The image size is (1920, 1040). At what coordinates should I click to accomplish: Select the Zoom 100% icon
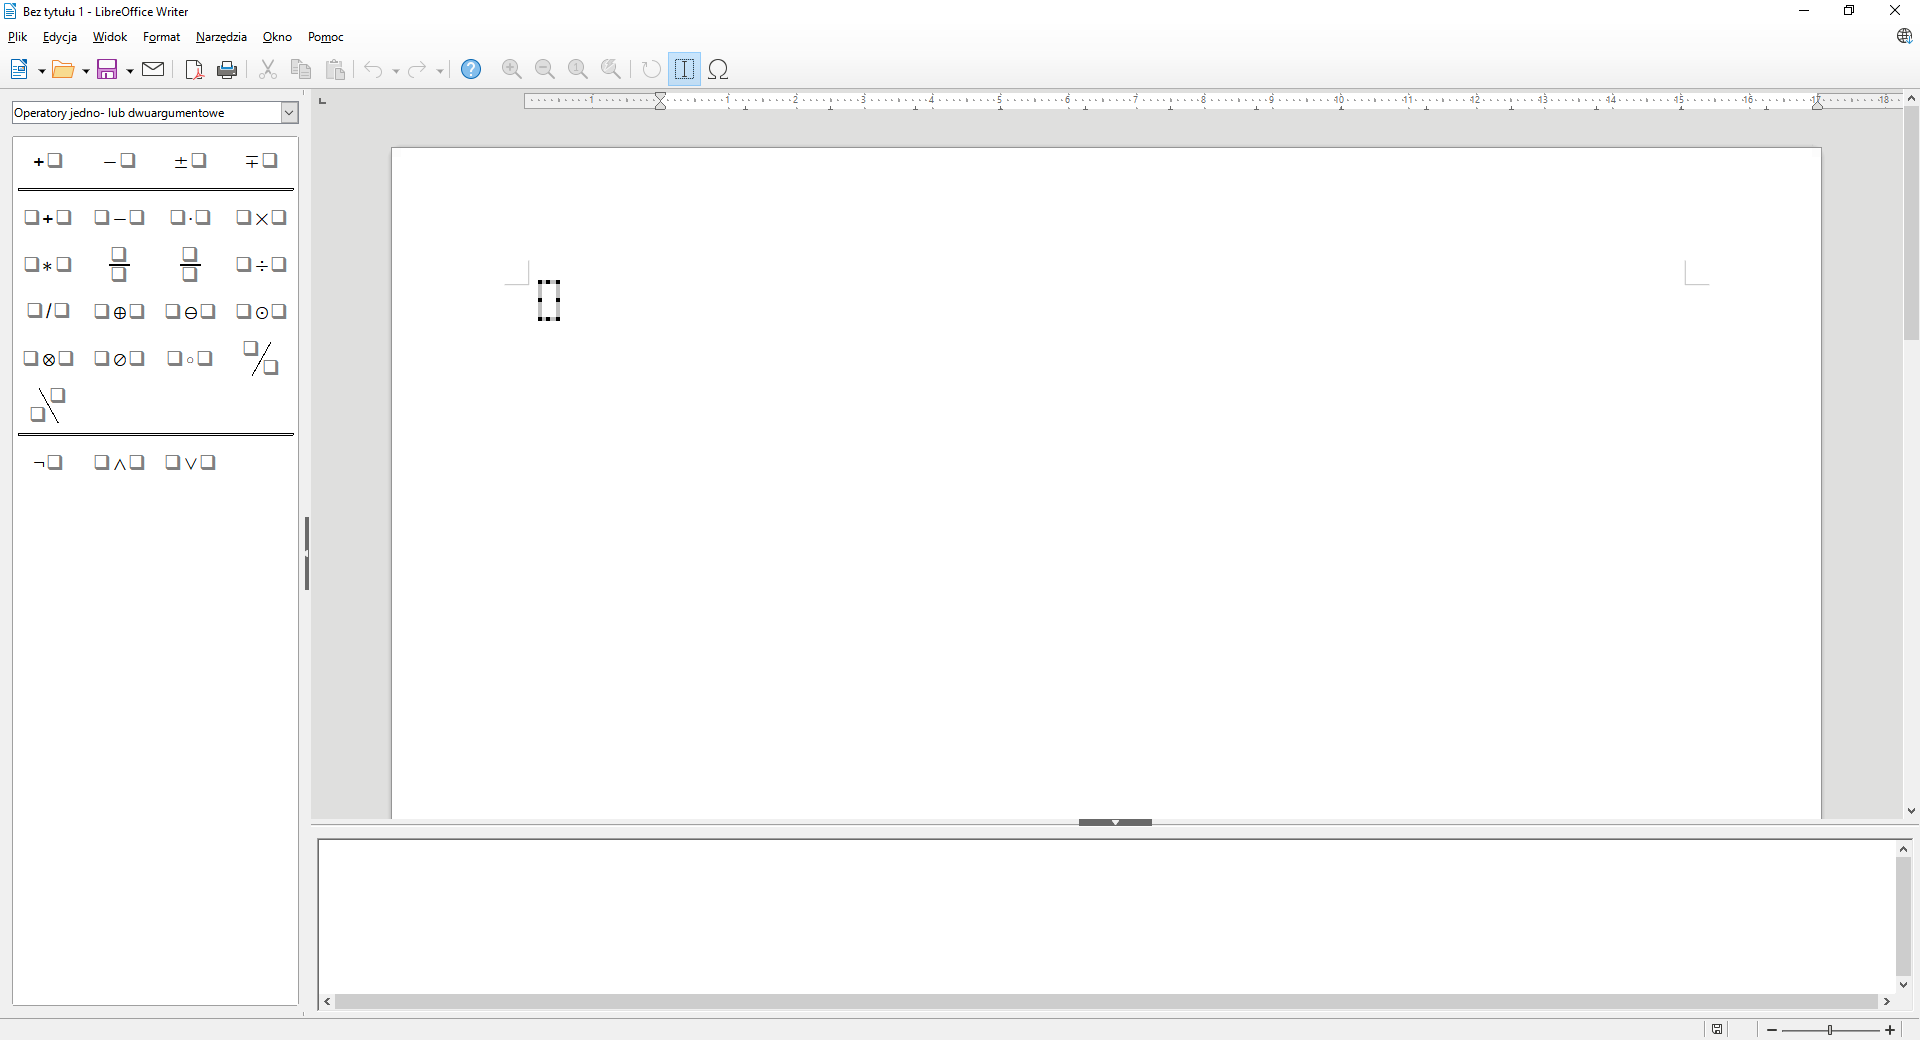(x=578, y=69)
